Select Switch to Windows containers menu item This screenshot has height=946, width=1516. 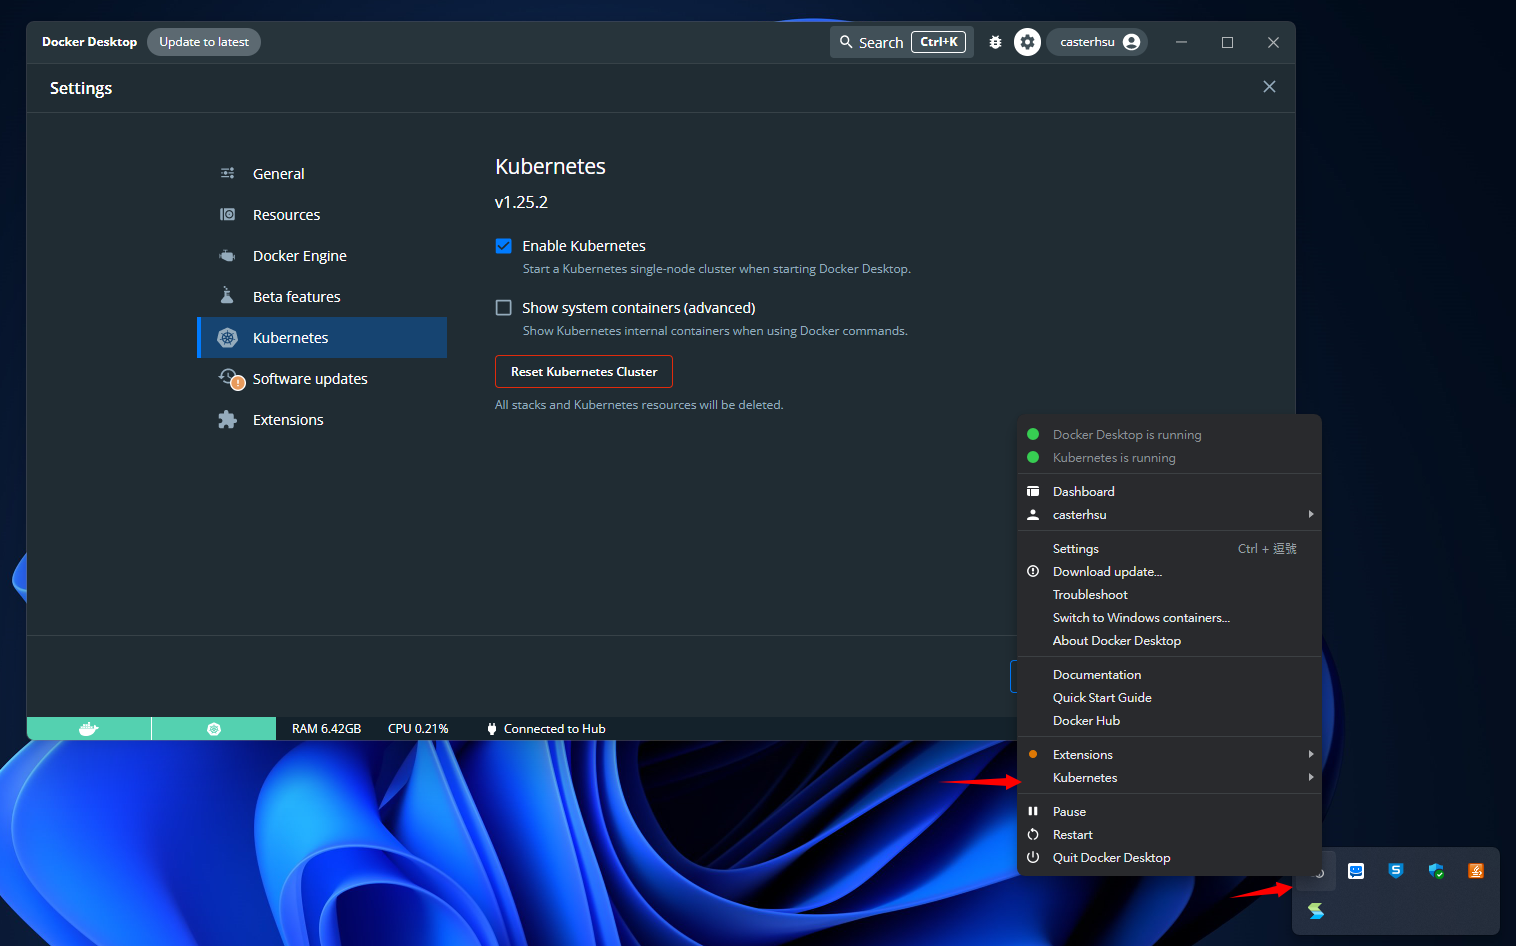[x=1141, y=618]
